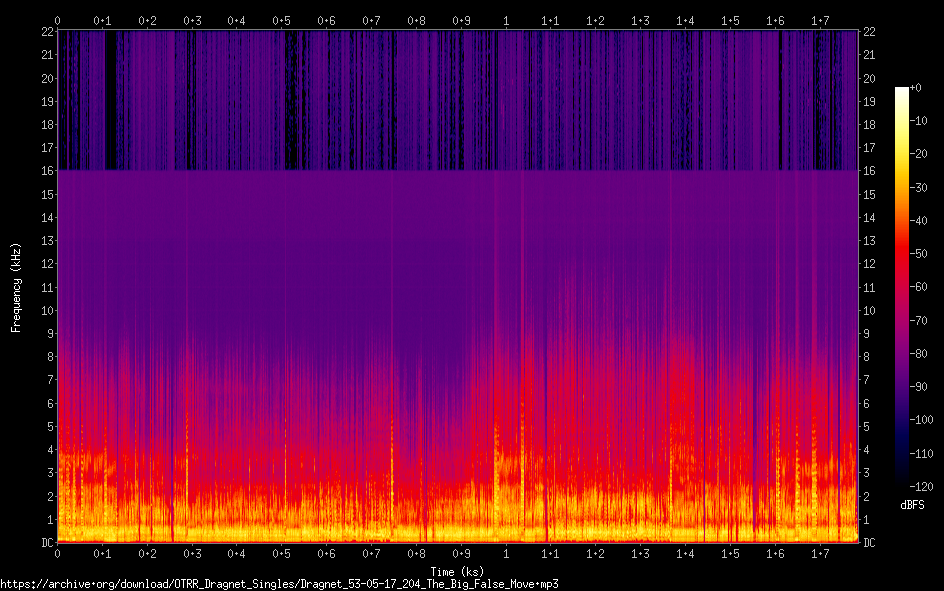The image size is (944, 591).
Task: Click the 'Frequency (kHz)' axis title
Action: [16, 287]
